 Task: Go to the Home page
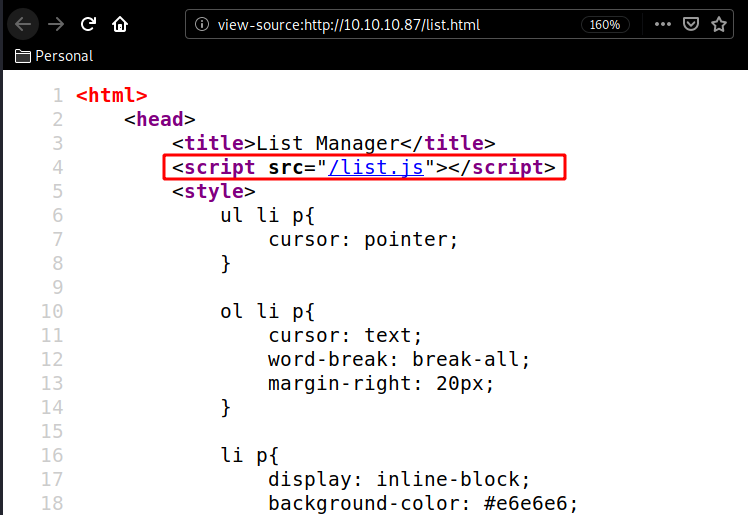[x=120, y=23]
